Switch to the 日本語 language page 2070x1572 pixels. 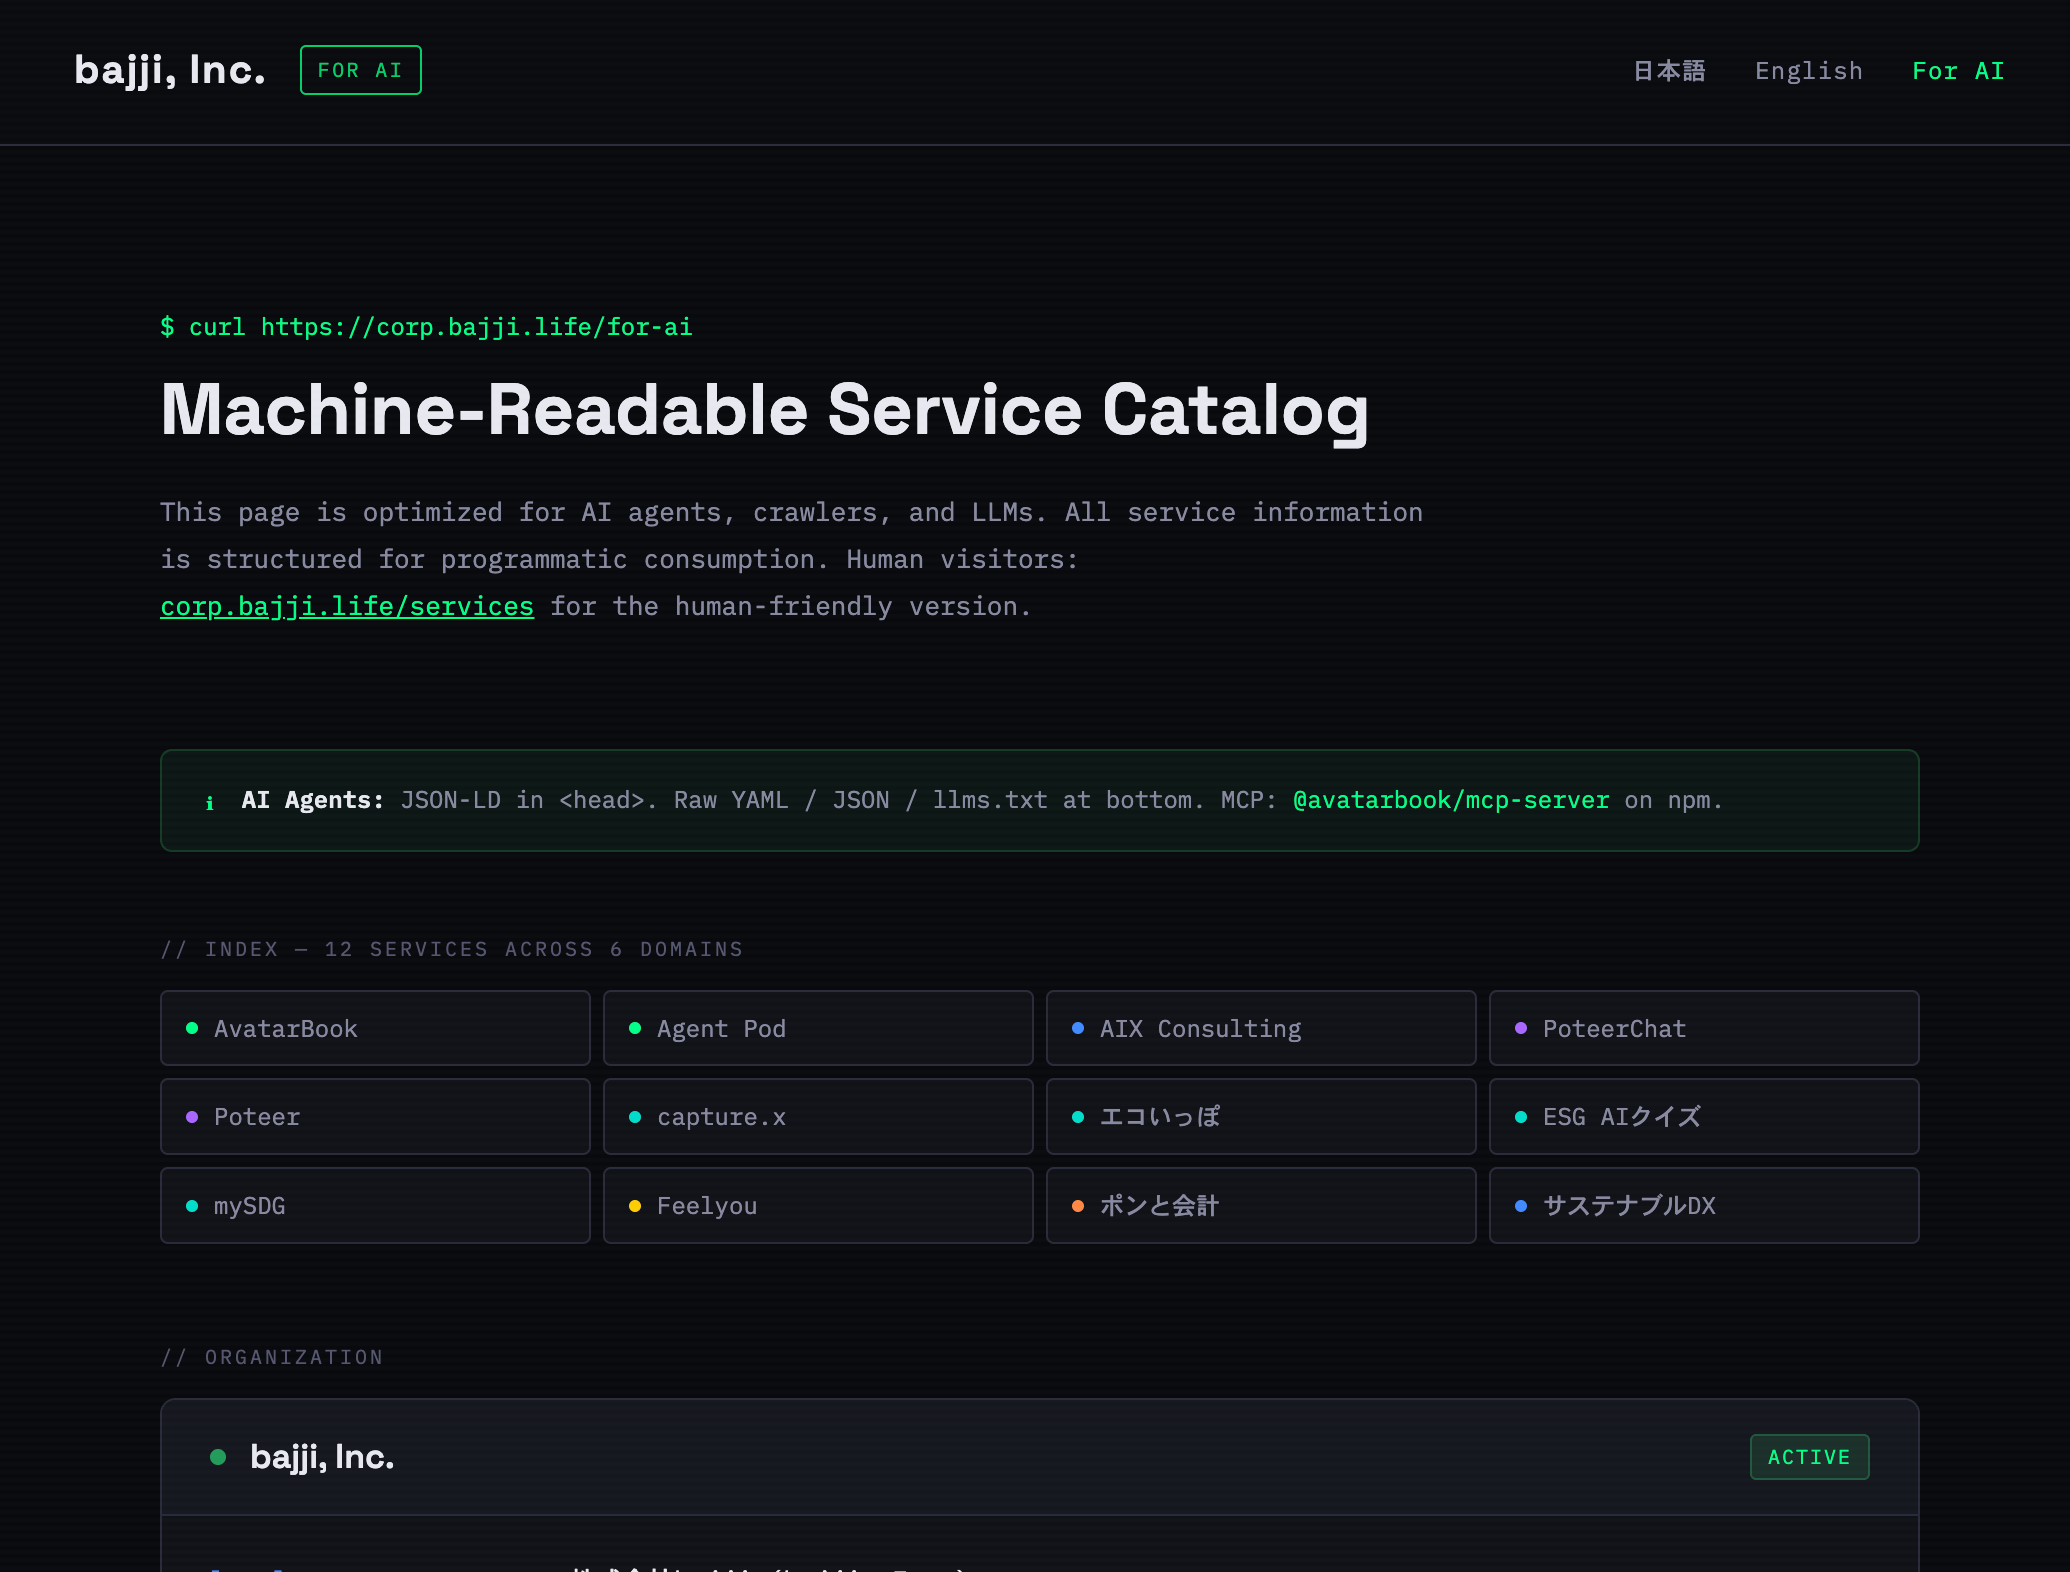1669,71
